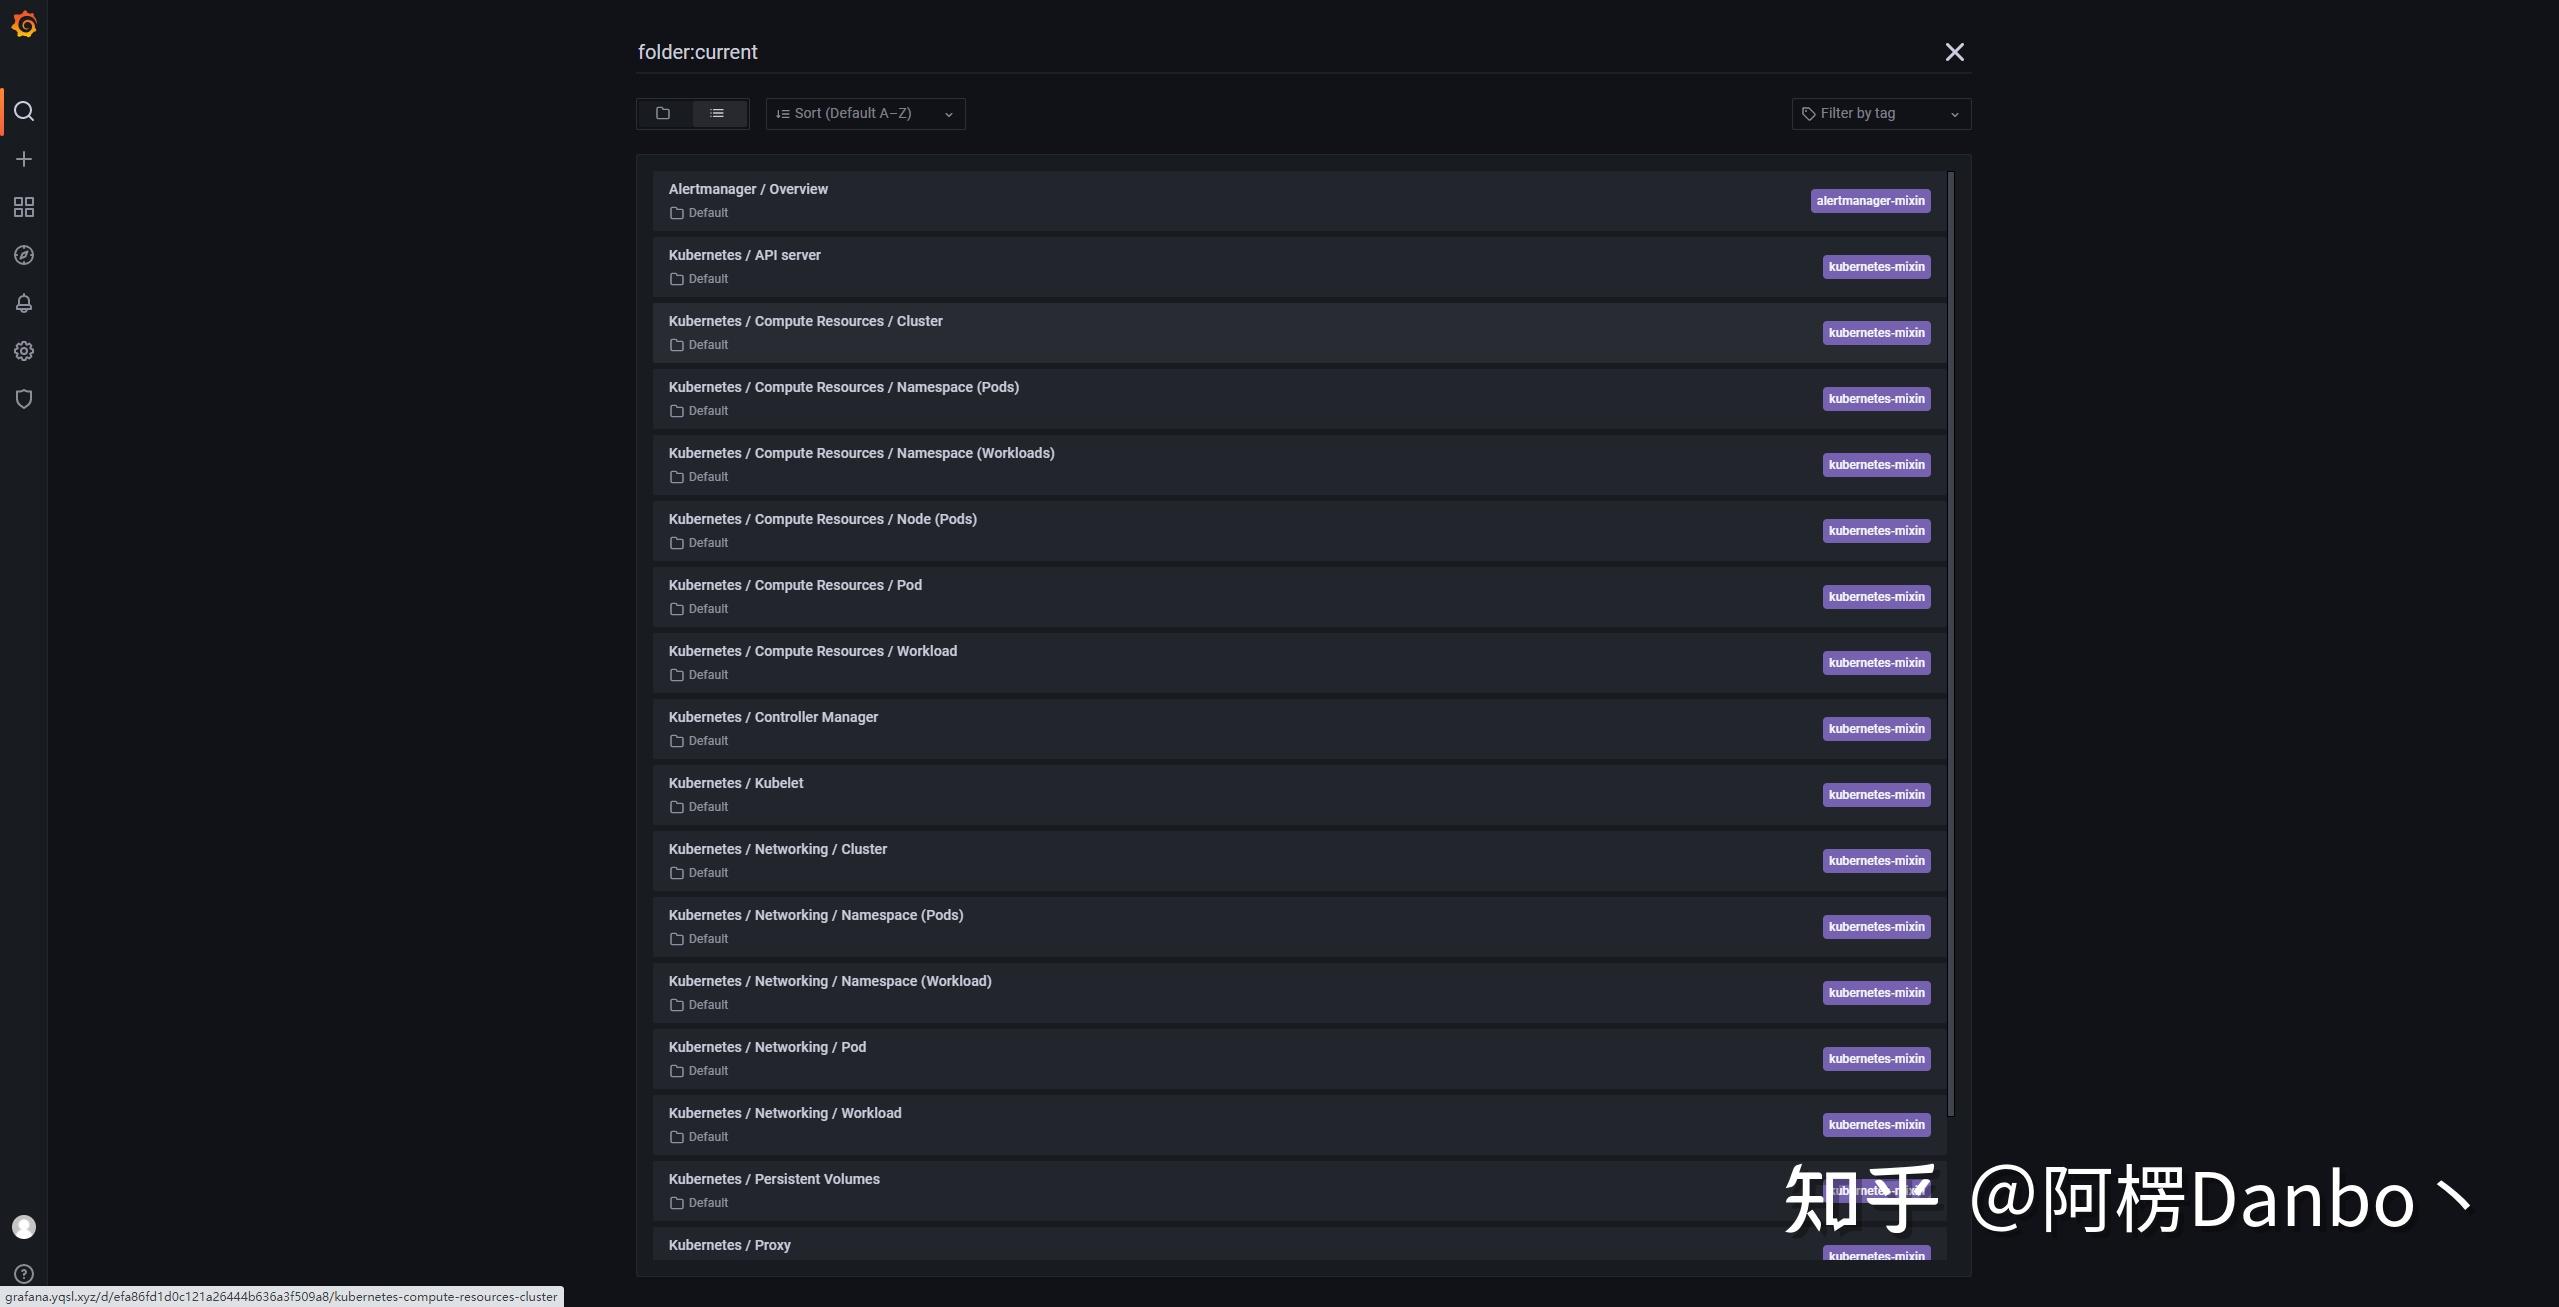Open Kubernetes / Kubelet dashboard

click(x=1299, y=795)
